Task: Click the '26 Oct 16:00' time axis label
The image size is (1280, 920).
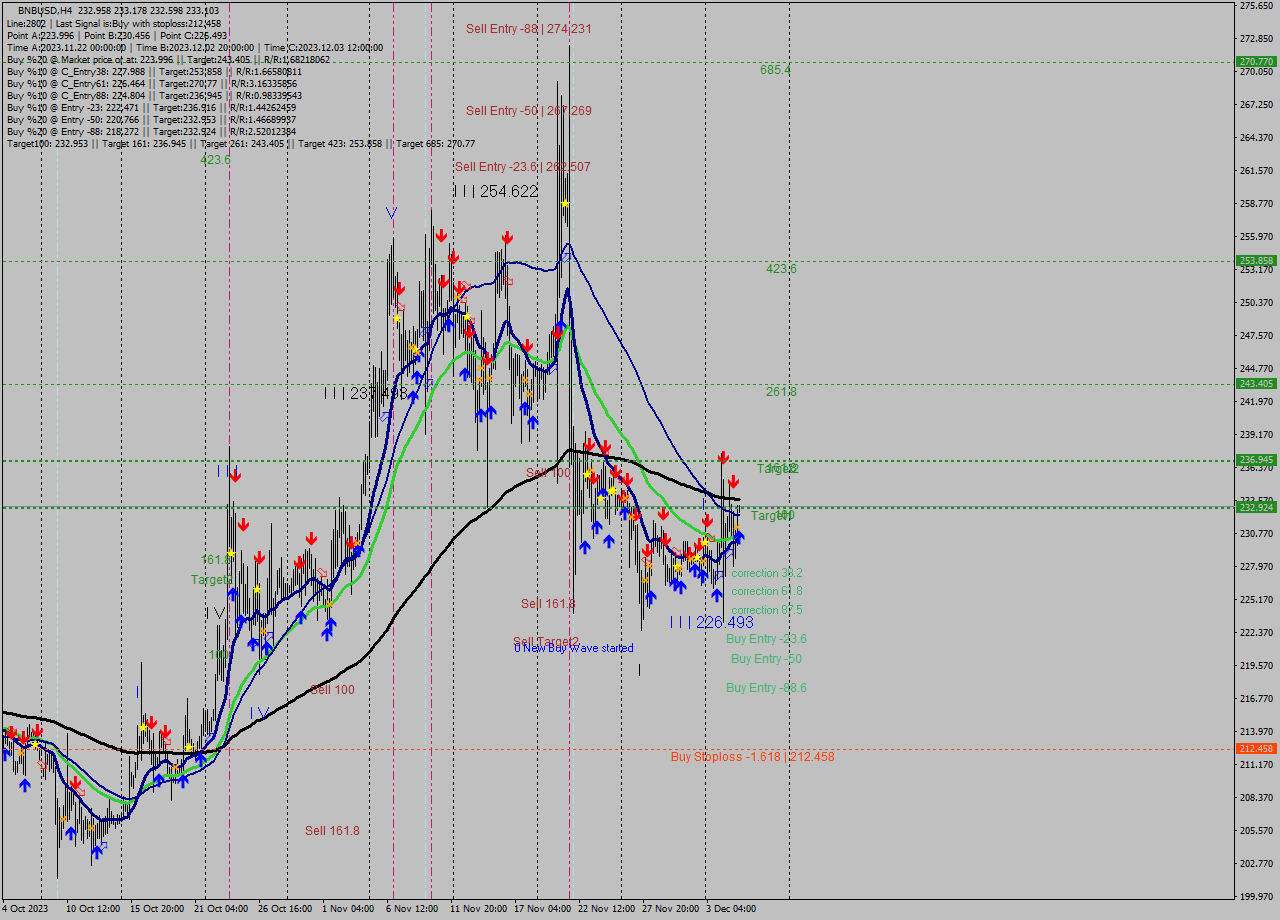Action: pyautogui.click(x=286, y=909)
